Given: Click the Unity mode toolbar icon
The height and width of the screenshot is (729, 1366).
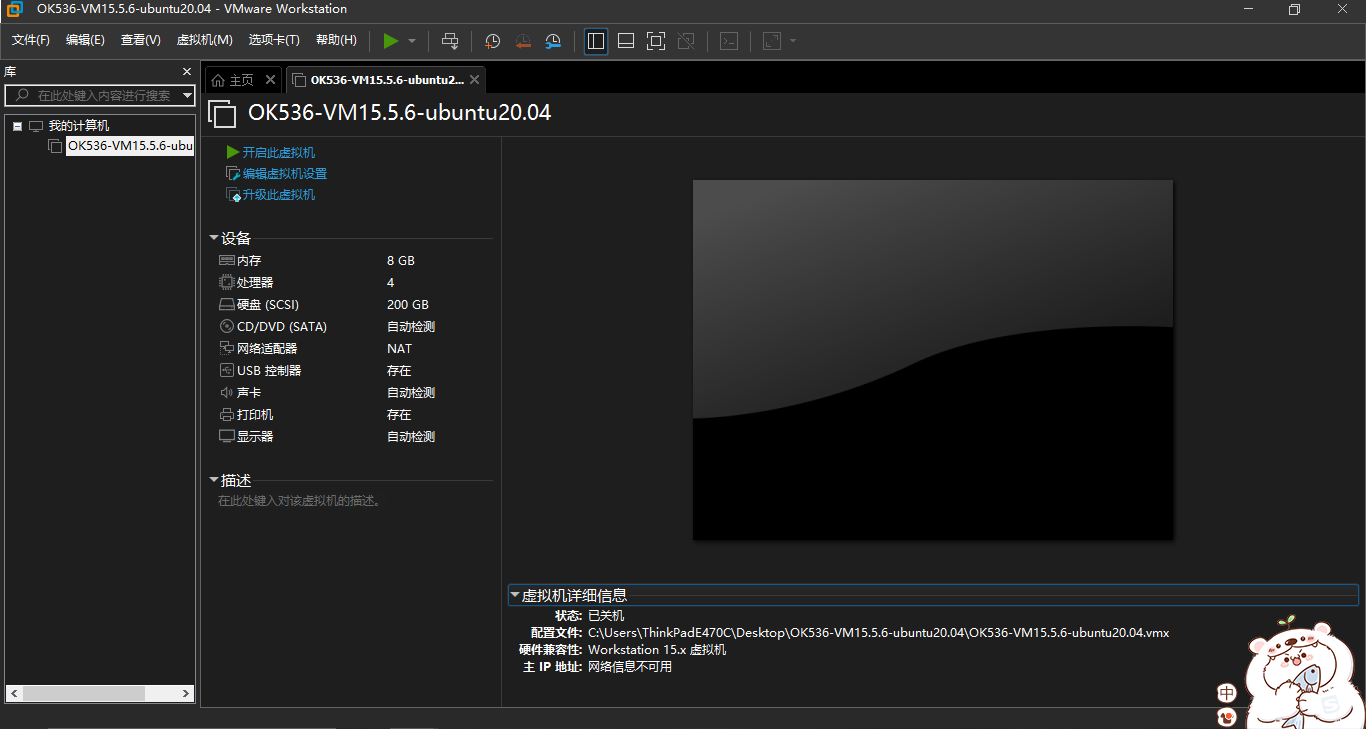Looking at the screenshot, I should pos(686,41).
